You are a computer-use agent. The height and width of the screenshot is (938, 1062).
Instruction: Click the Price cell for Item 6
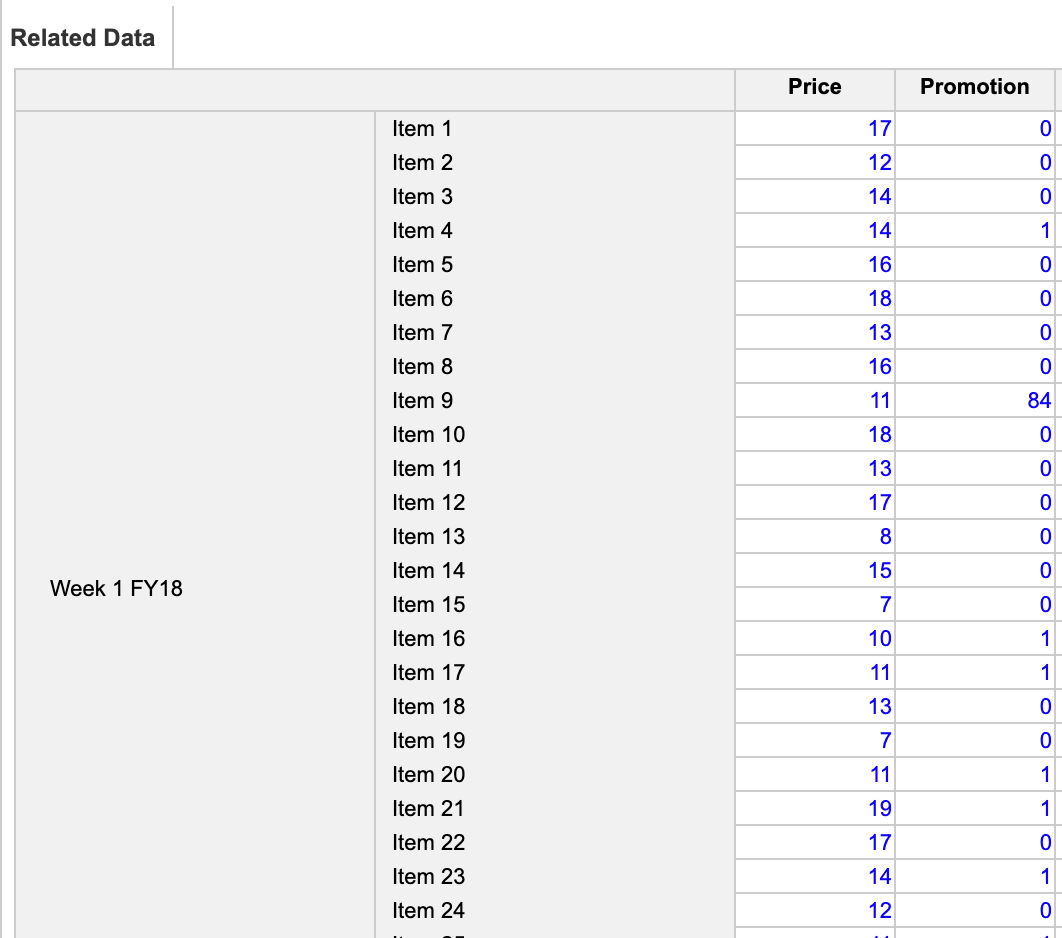tap(815, 299)
